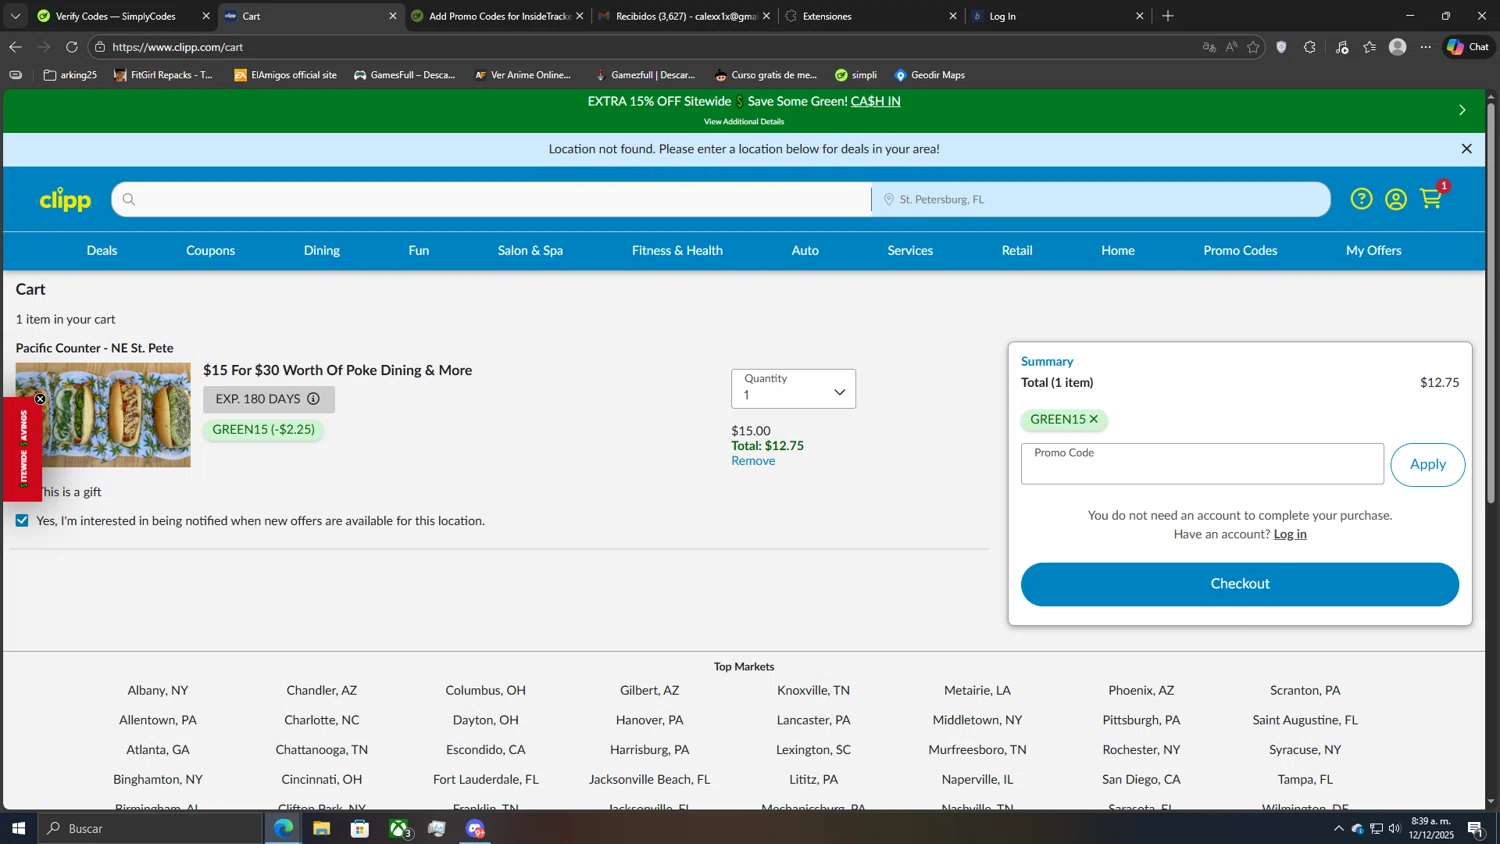Open a new browser tab
This screenshot has width=1500, height=844.
(x=1167, y=16)
